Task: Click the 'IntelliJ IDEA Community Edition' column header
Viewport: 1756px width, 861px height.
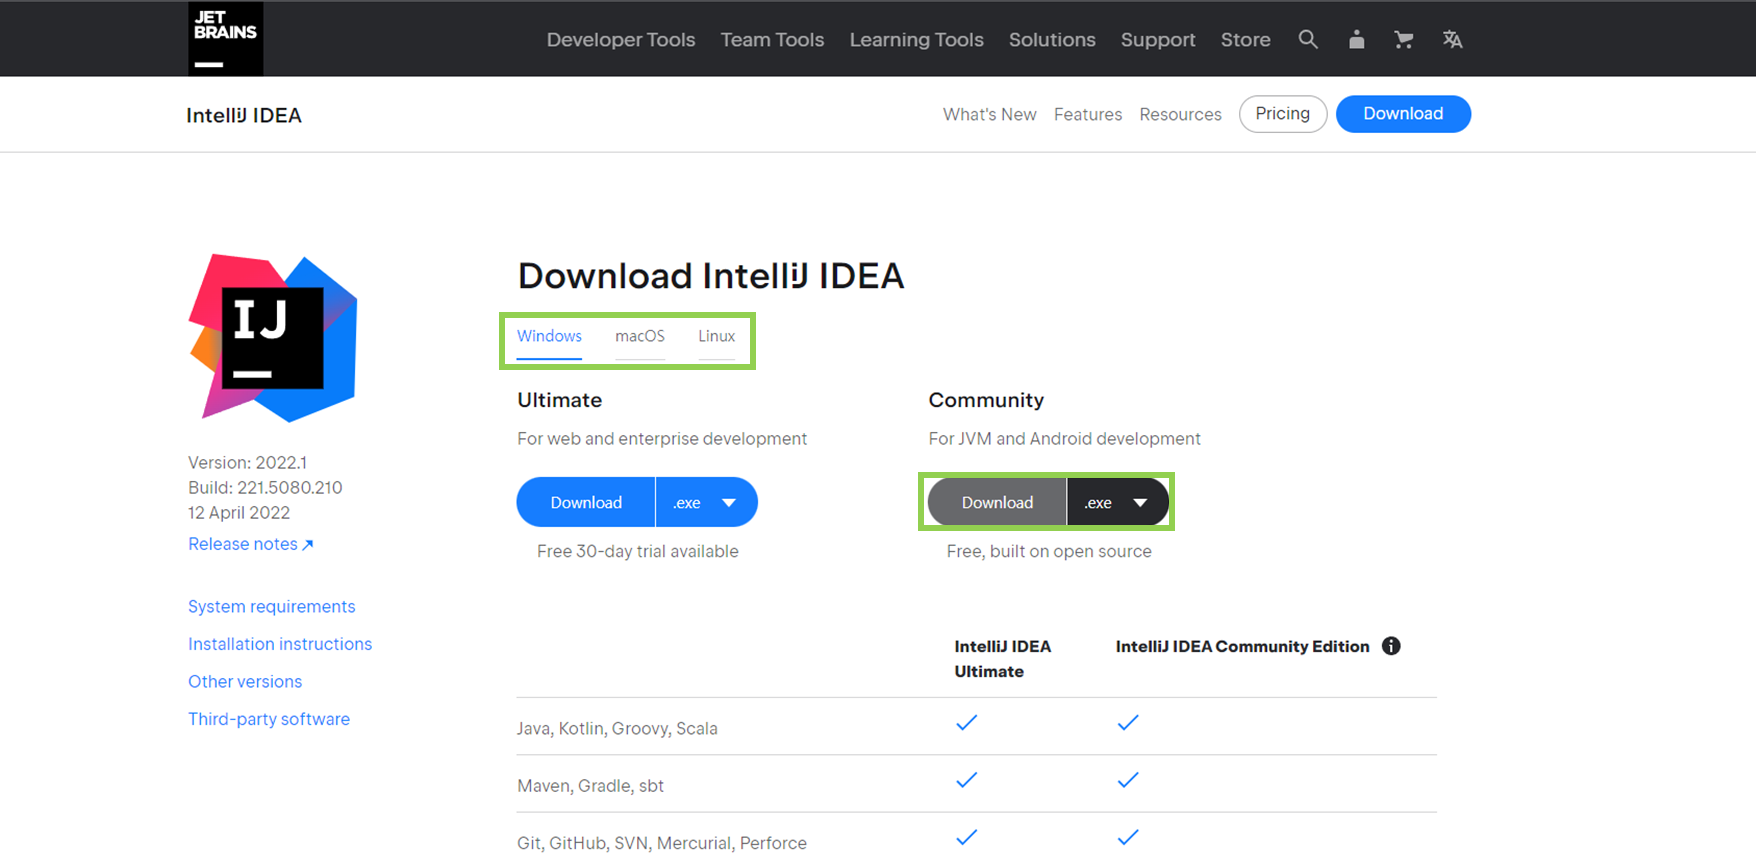Action: (x=1242, y=646)
